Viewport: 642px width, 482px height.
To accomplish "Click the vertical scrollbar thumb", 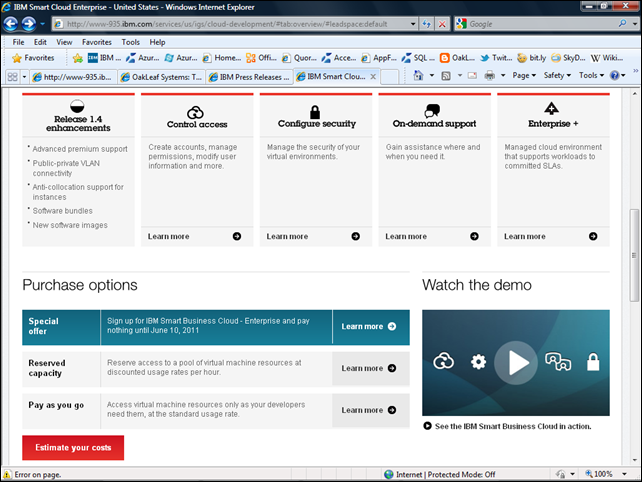I will click(634, 255).
